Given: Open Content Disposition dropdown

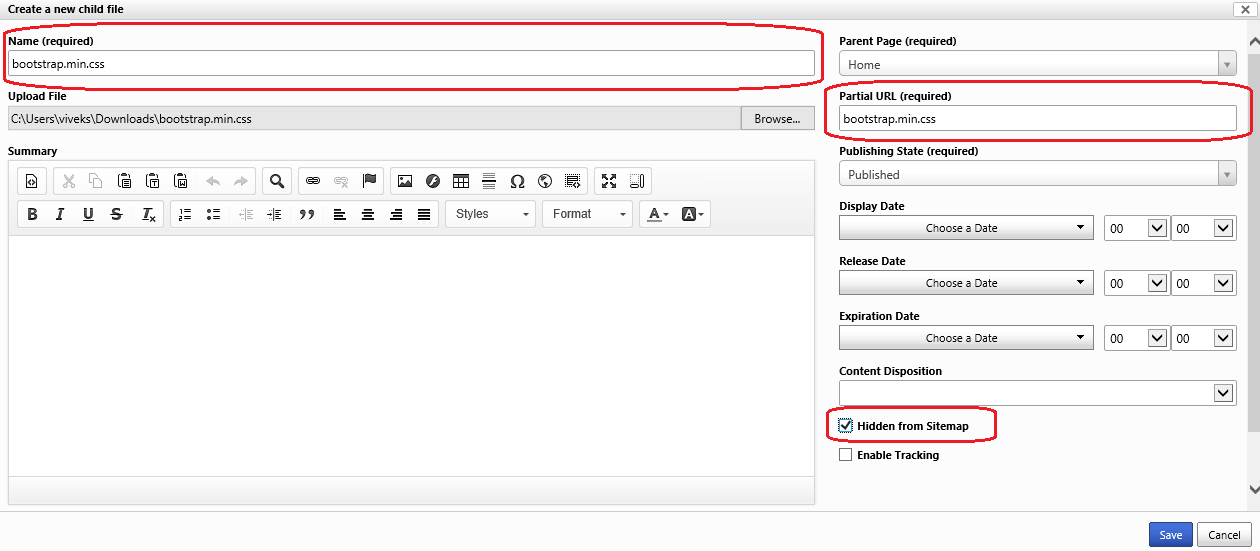Looking at the screenshot, I should (x=1037, y=393).
